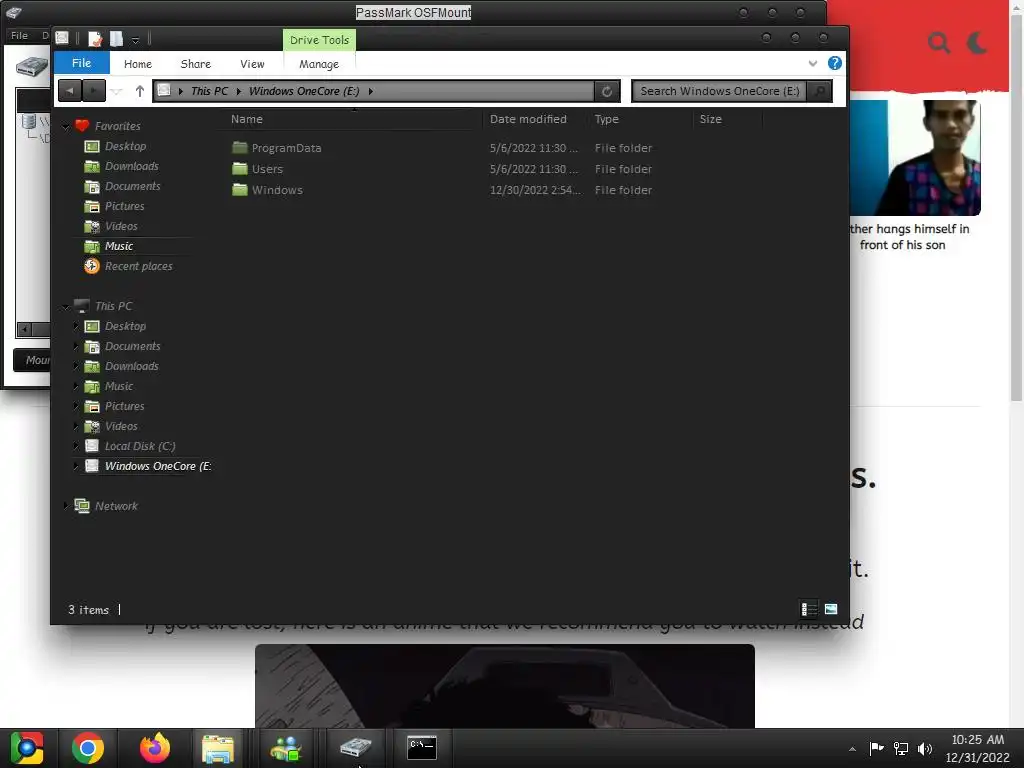The width and height of the screenshot is (1024, 768).
Task: Click the search icon on the red webpage header
Action: pyautogui.click(x=939, y=43)
